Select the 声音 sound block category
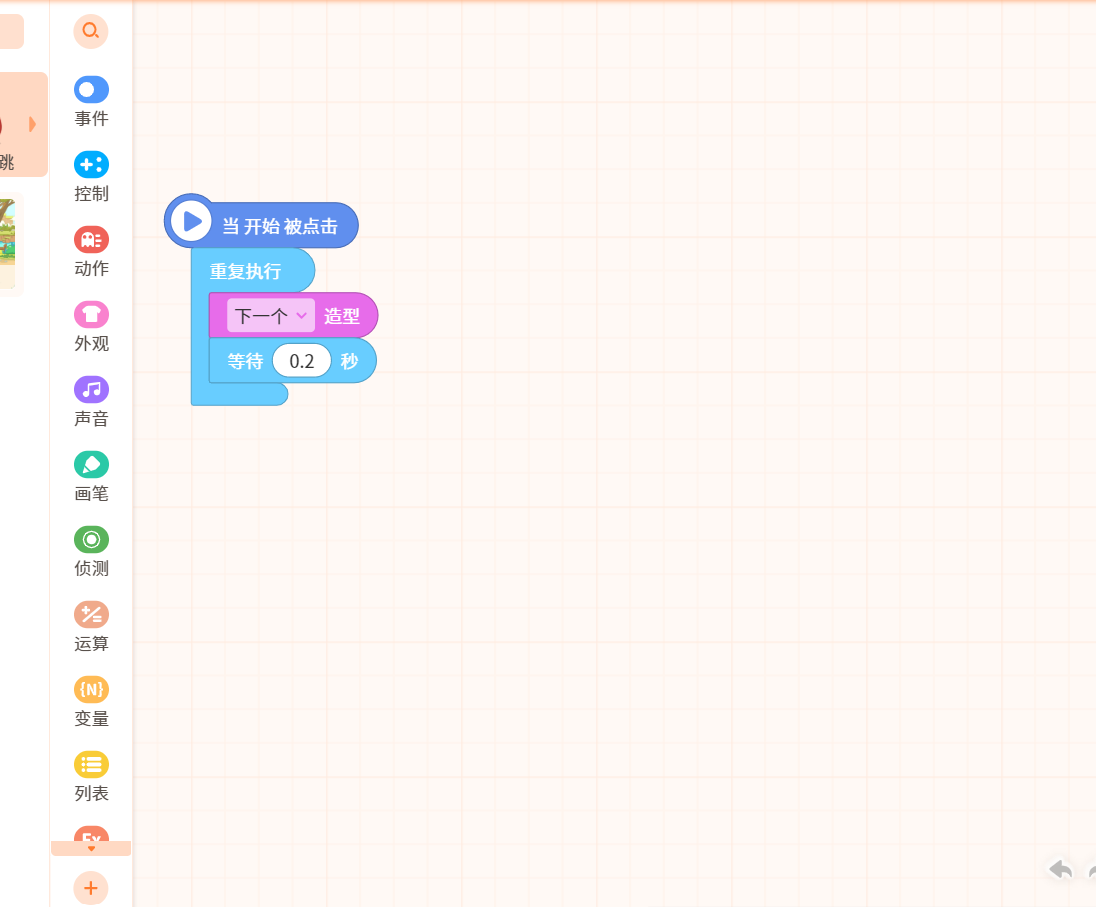Screen dimensions: 1096x907 [92, 402]
